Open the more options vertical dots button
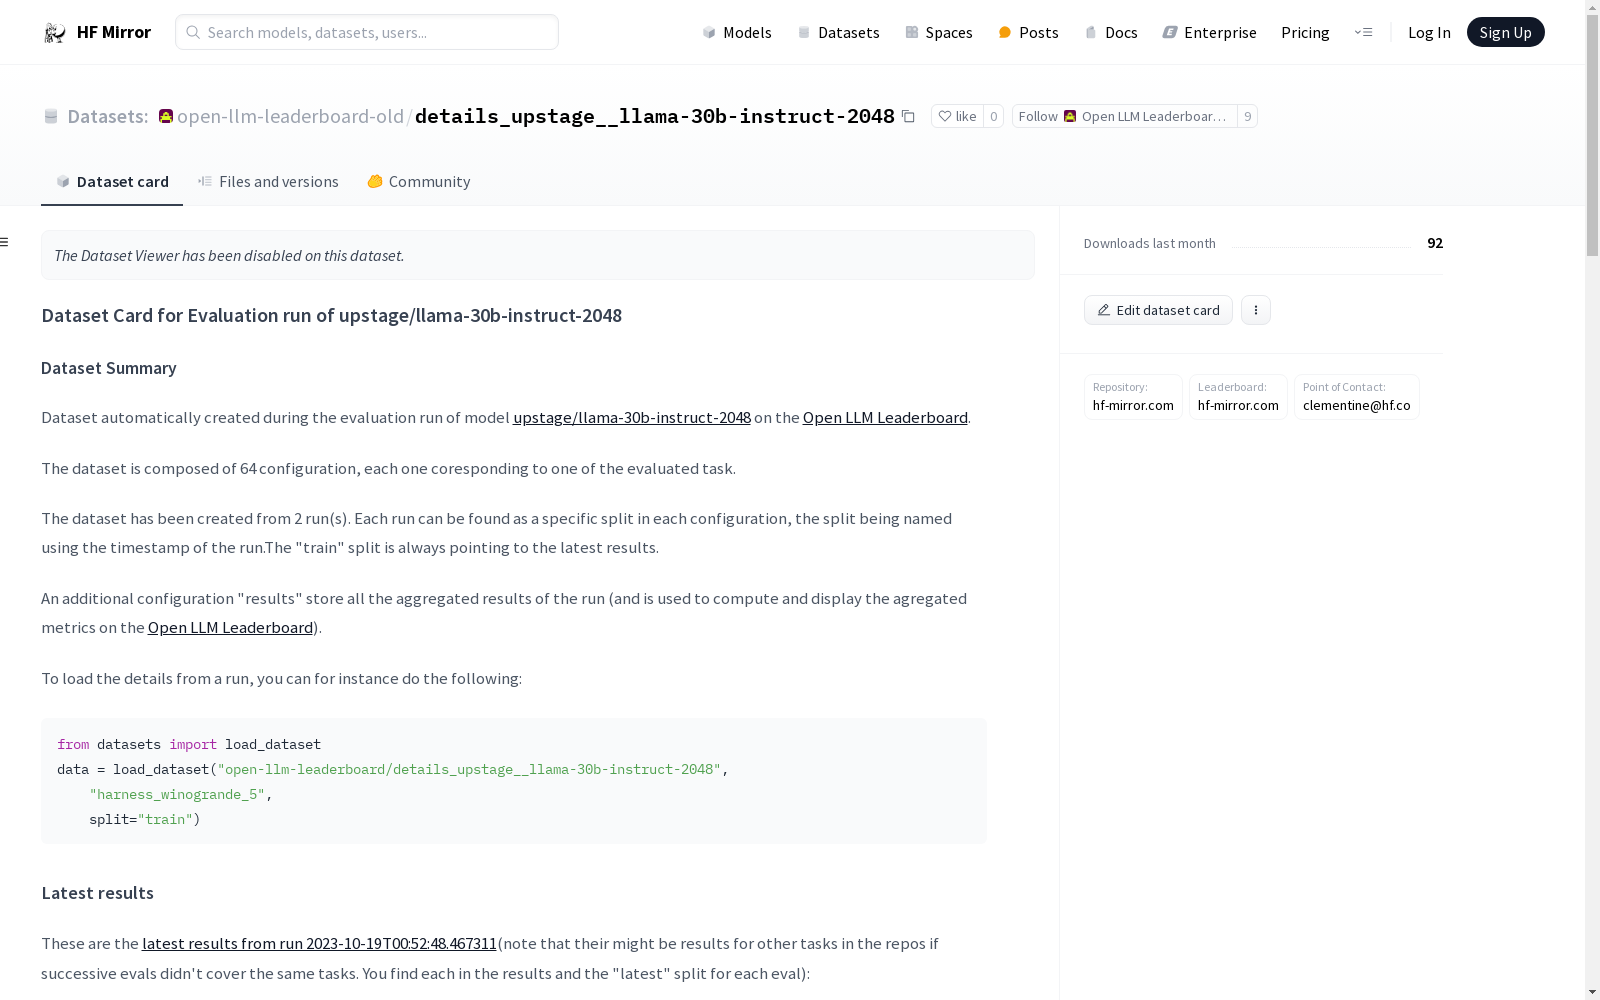1600x1000 pixels. pyautogui.click(x=1256, y=310)
